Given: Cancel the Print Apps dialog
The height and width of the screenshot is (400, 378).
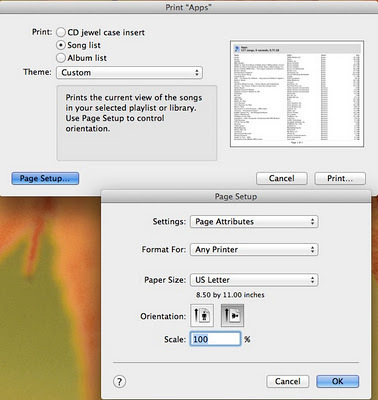Looking at the screenshot, I should tap(282, 178).
